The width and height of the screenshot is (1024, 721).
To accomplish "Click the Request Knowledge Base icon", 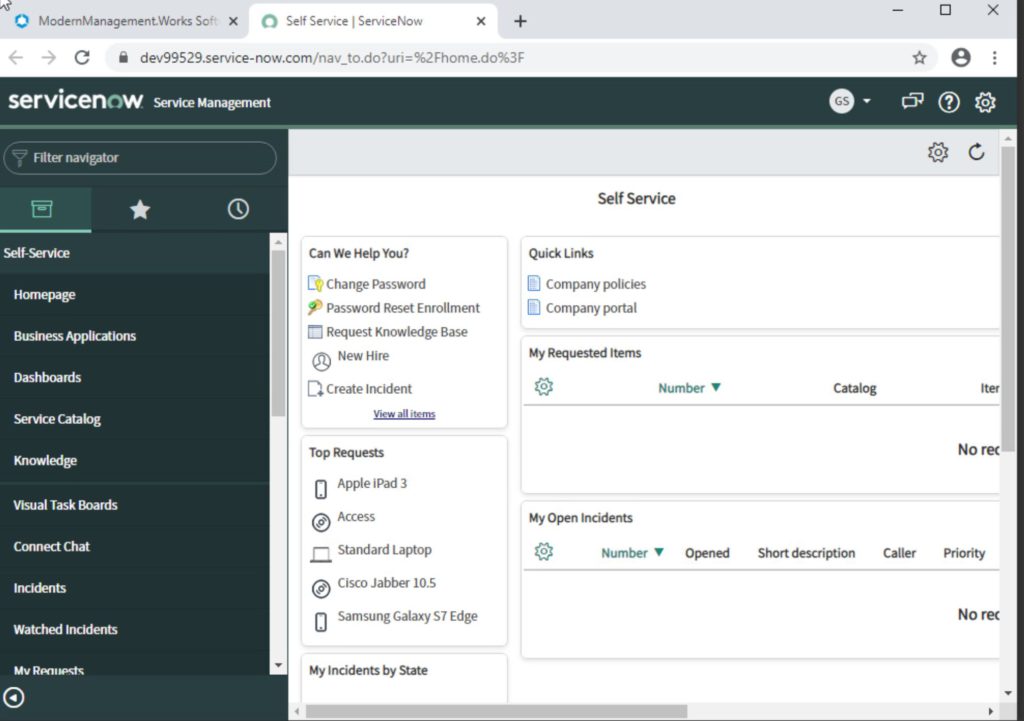I will (x=315, y=332).
